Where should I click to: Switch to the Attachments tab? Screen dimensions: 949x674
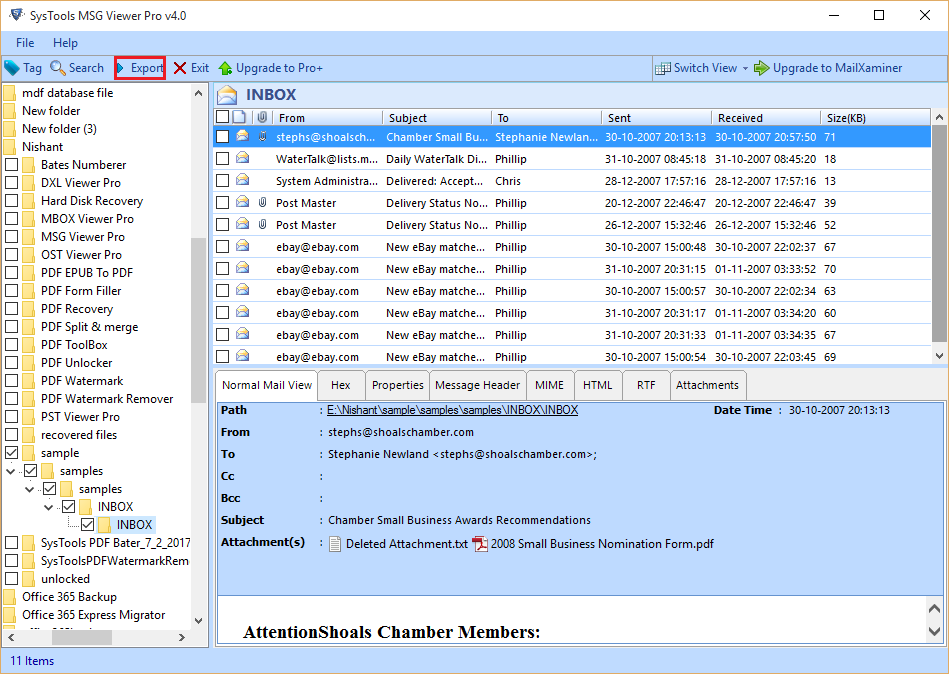click(x=707, y=385)
